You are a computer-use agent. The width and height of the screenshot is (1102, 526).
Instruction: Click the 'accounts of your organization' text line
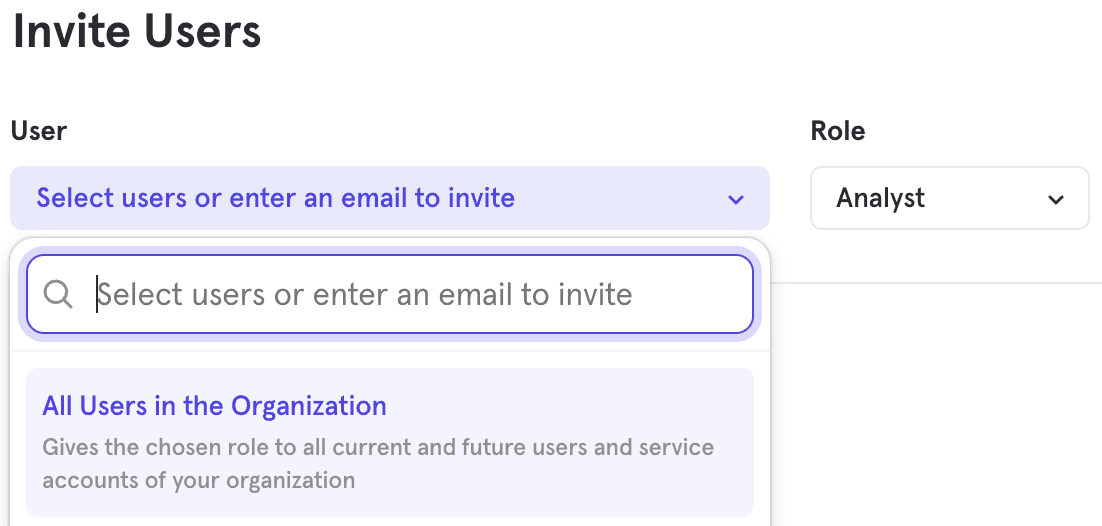coord(199,480)
